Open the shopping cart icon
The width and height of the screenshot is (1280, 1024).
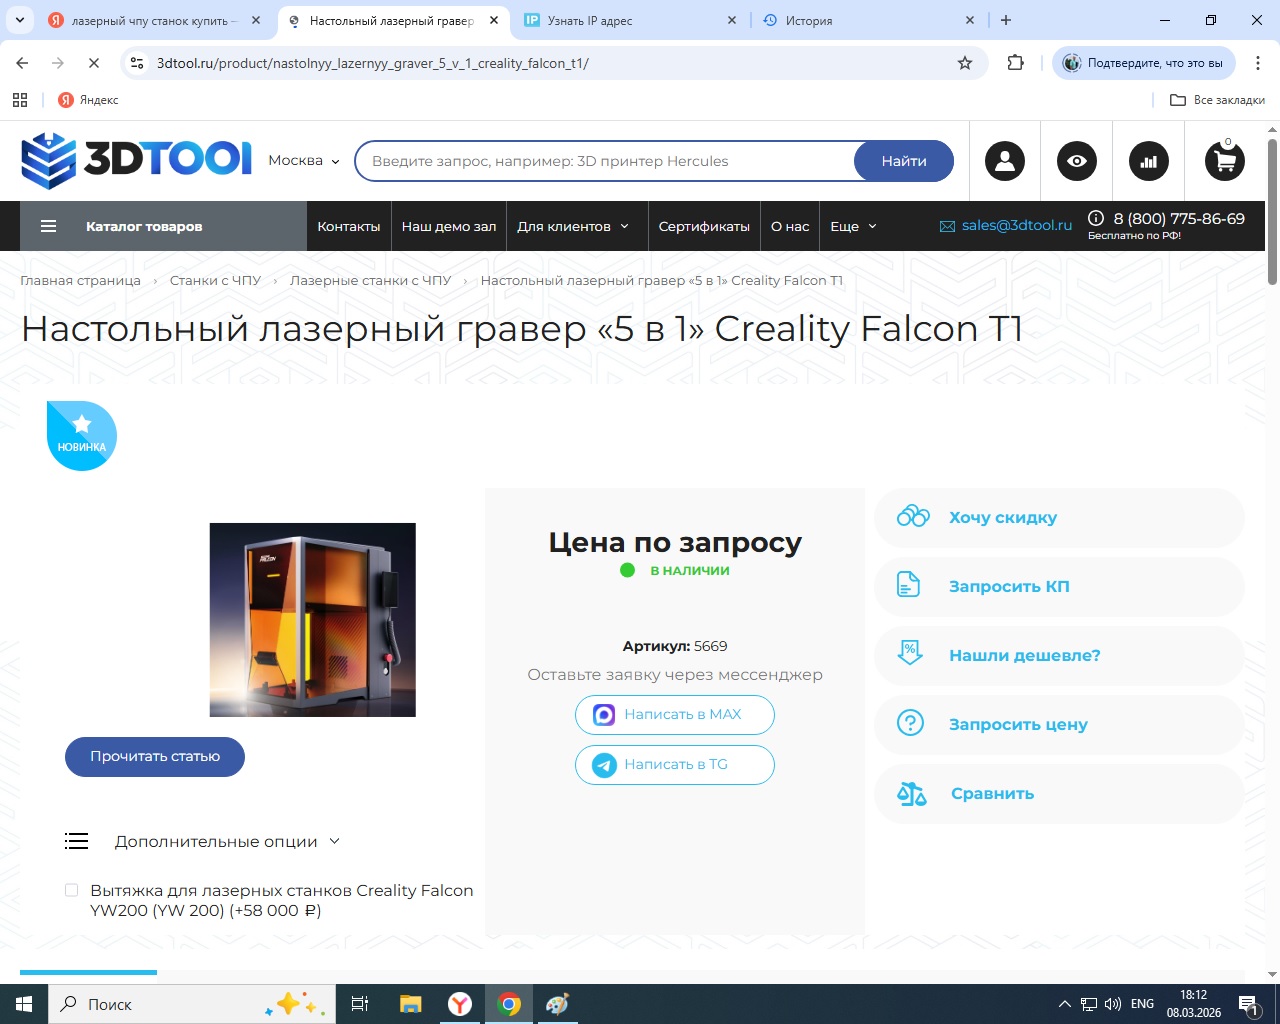tap(1224, 160)
